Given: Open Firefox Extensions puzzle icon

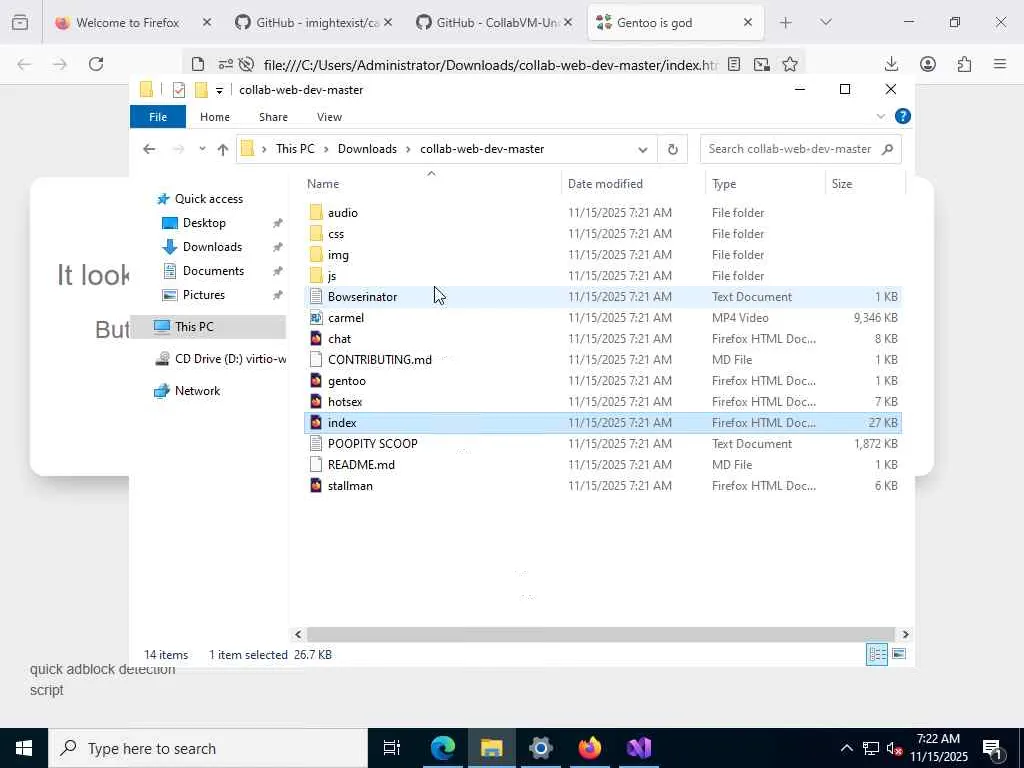Looking at the screenshot, I should pos(964,64).
